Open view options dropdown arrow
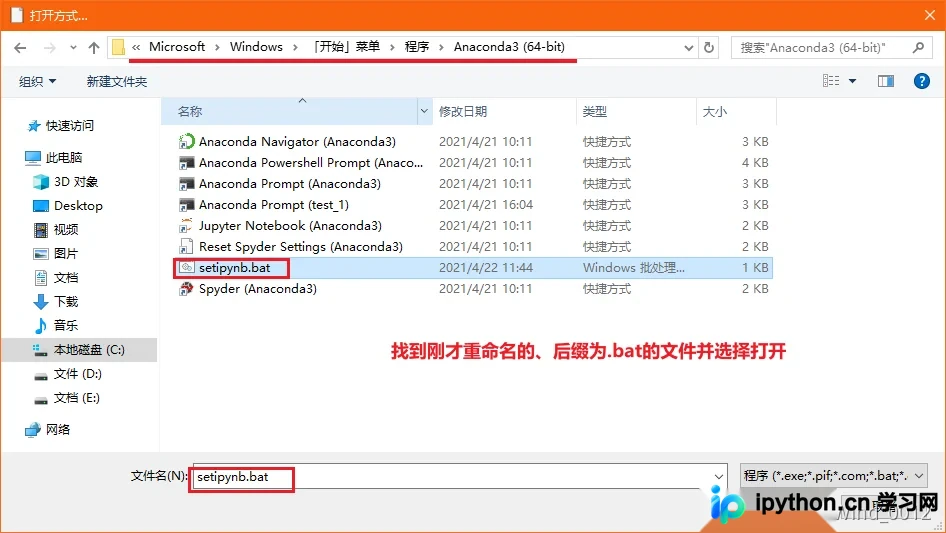The width and height of the screenshot is (946, 533). point(852,81)
